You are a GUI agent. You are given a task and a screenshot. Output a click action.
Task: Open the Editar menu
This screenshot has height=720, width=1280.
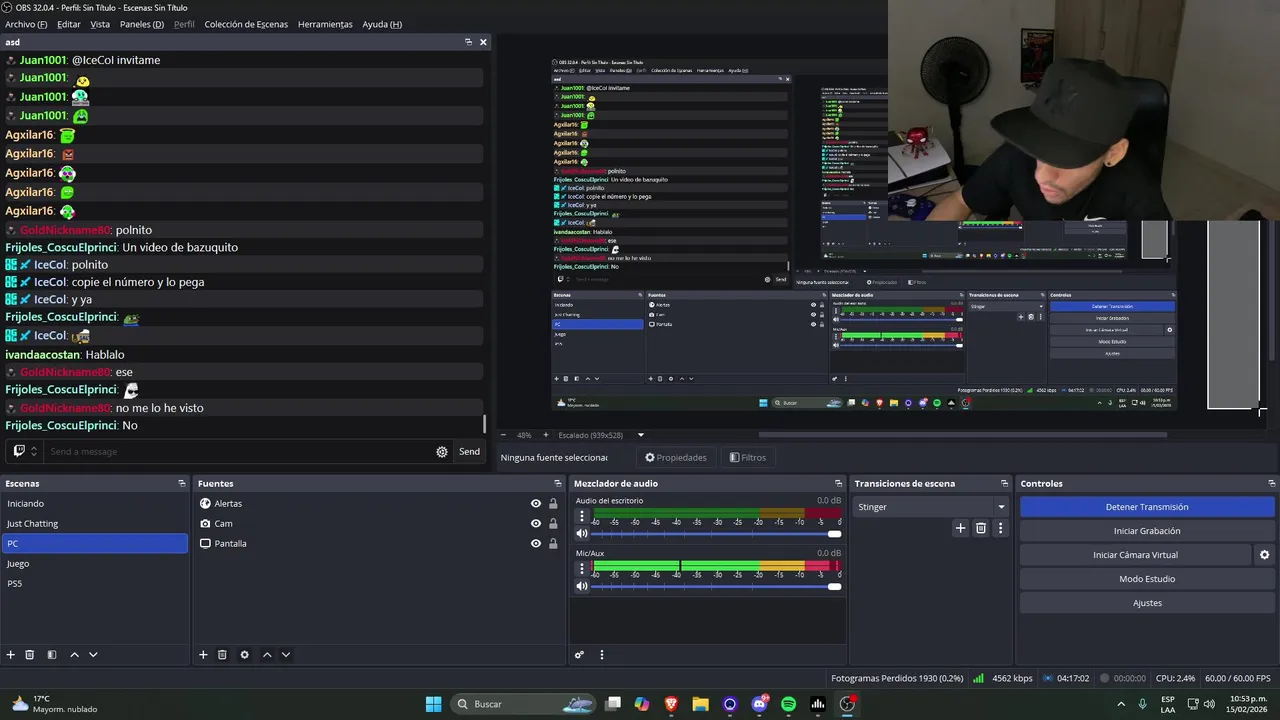[x=69, y=24]
